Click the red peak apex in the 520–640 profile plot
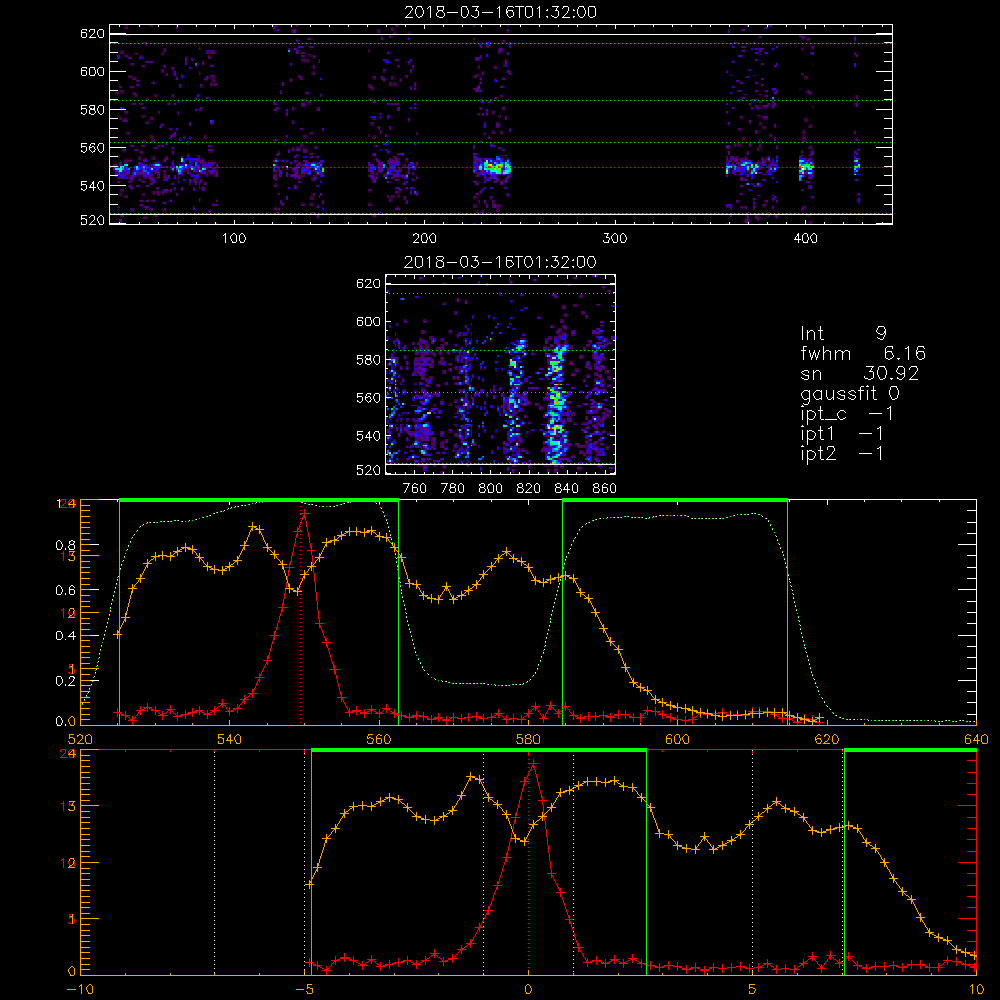1000x1000 pixels. [304, 513]
